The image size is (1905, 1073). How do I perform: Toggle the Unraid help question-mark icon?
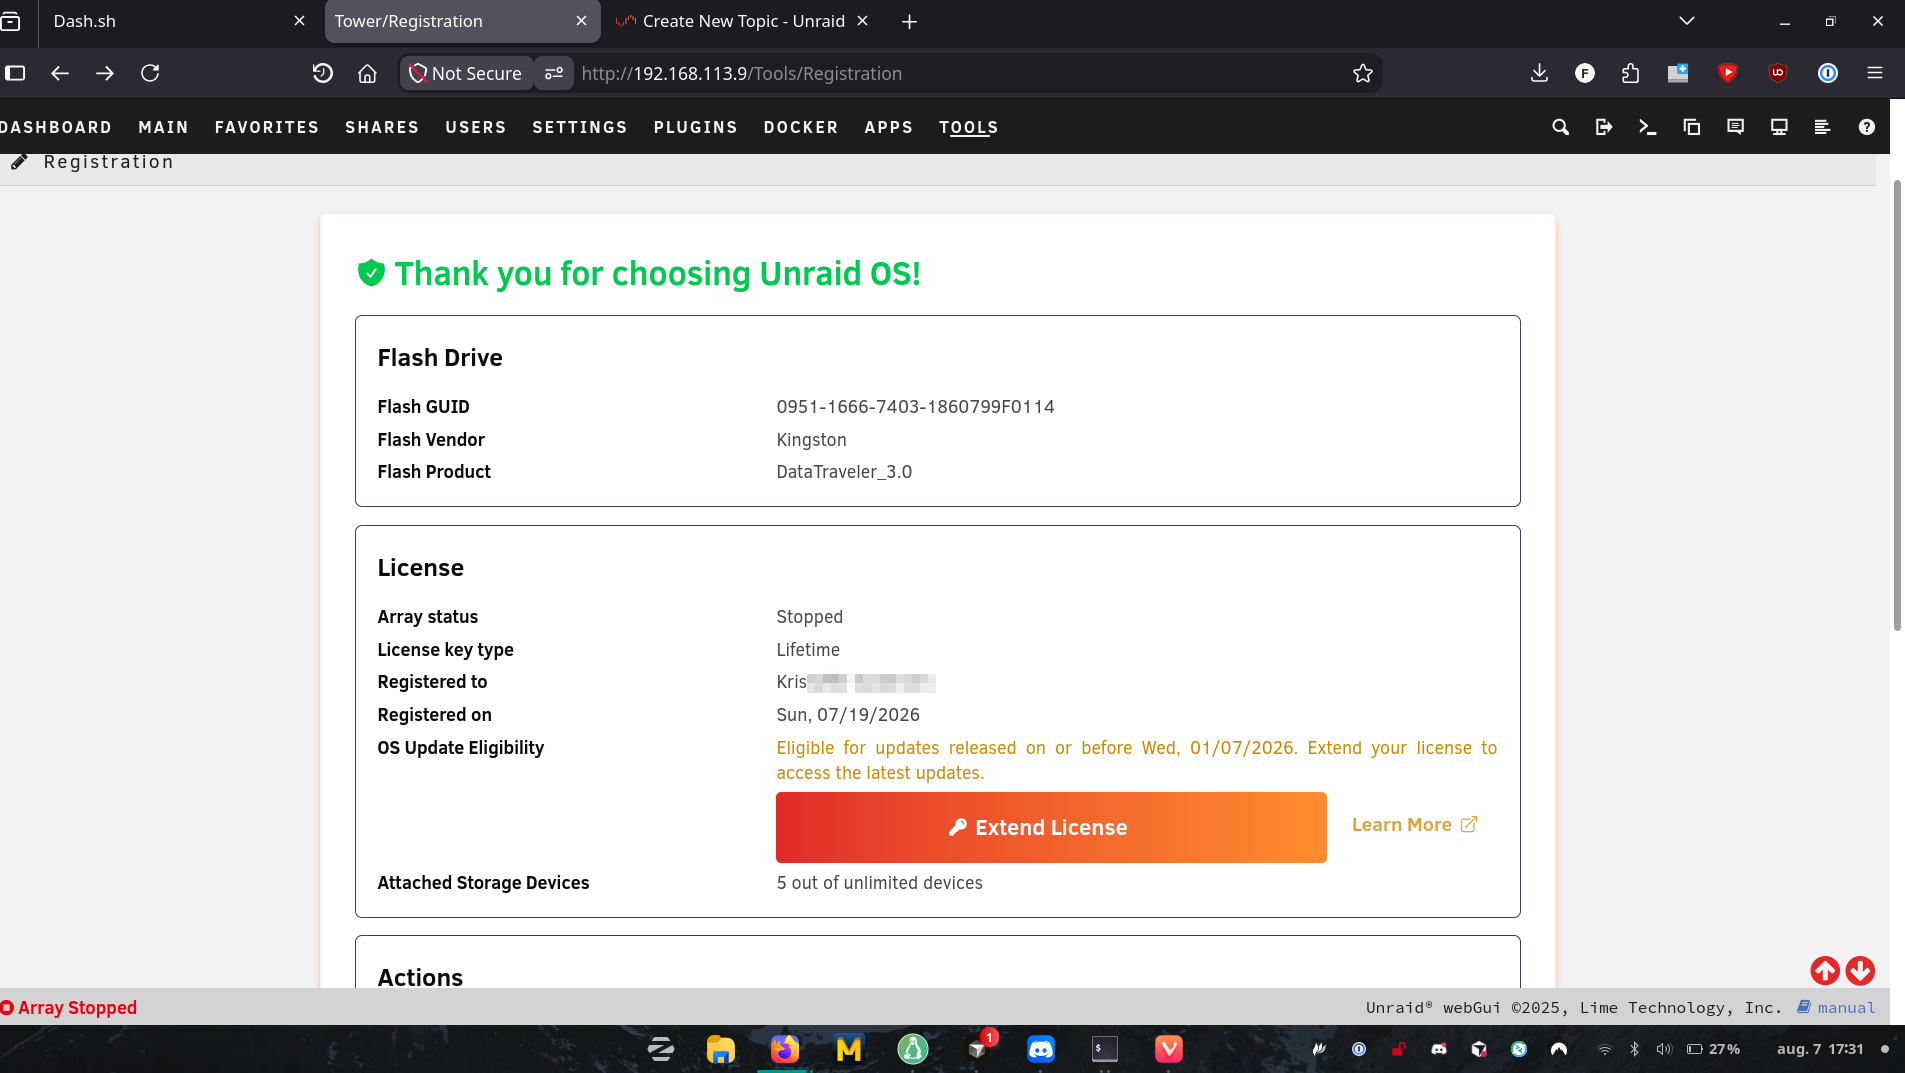pos(1866,127)
